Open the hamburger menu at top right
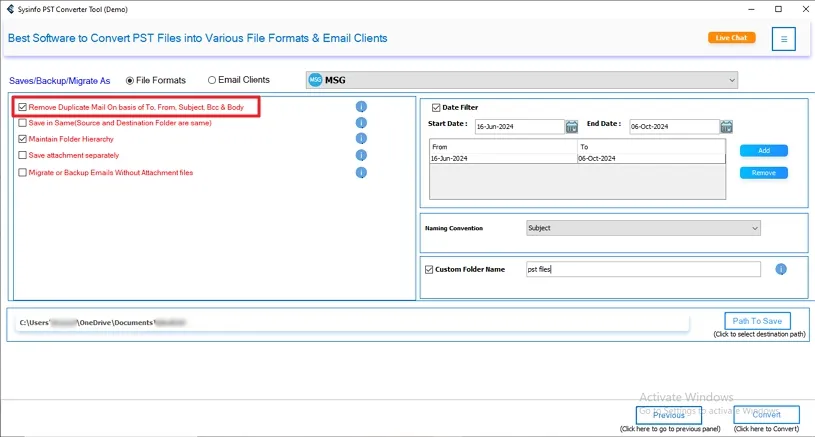Screen dimensions: 815x437 (x=784, y=39)
